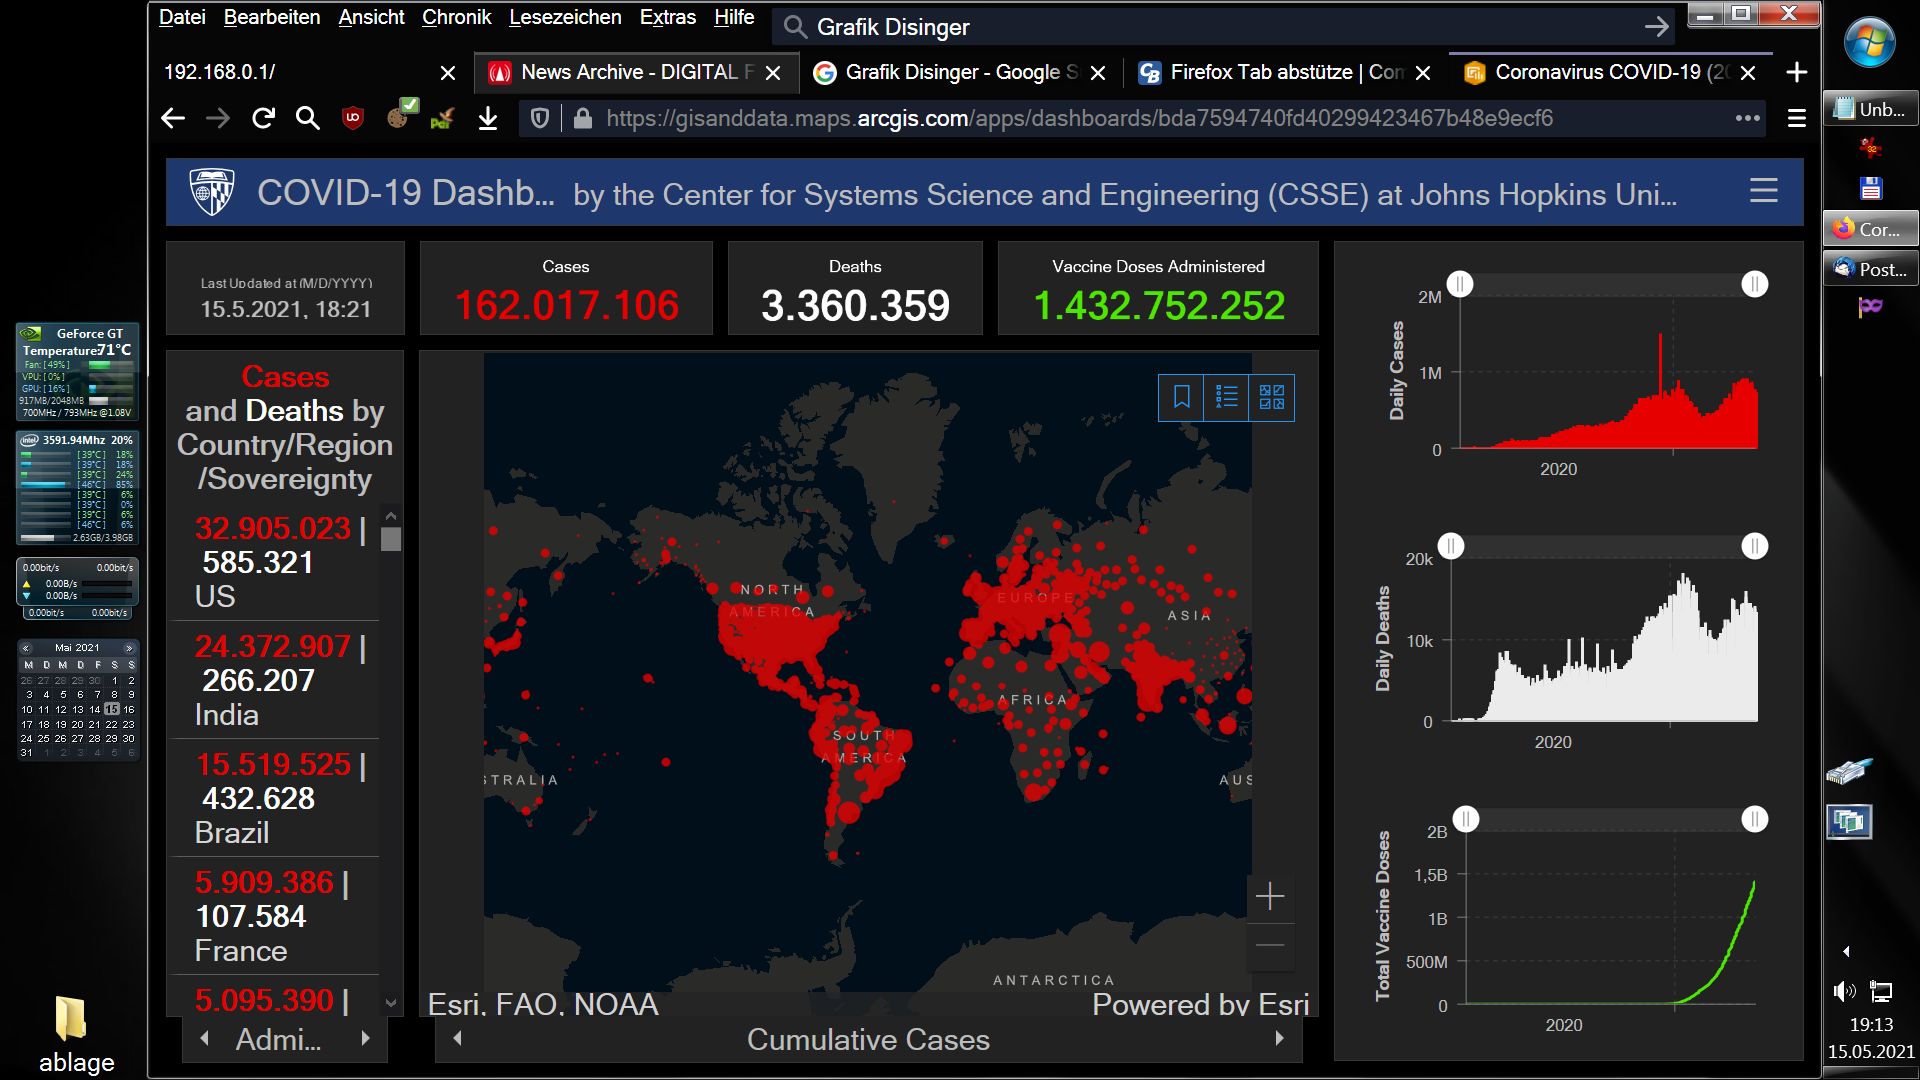Go to previous list tab left of Admi...

coord(205,1038)
